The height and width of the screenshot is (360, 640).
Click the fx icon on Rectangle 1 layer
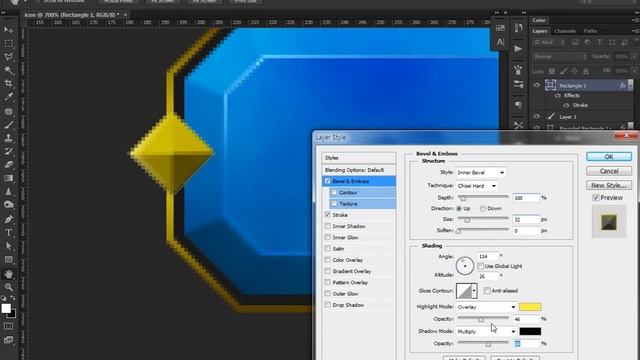622,85
